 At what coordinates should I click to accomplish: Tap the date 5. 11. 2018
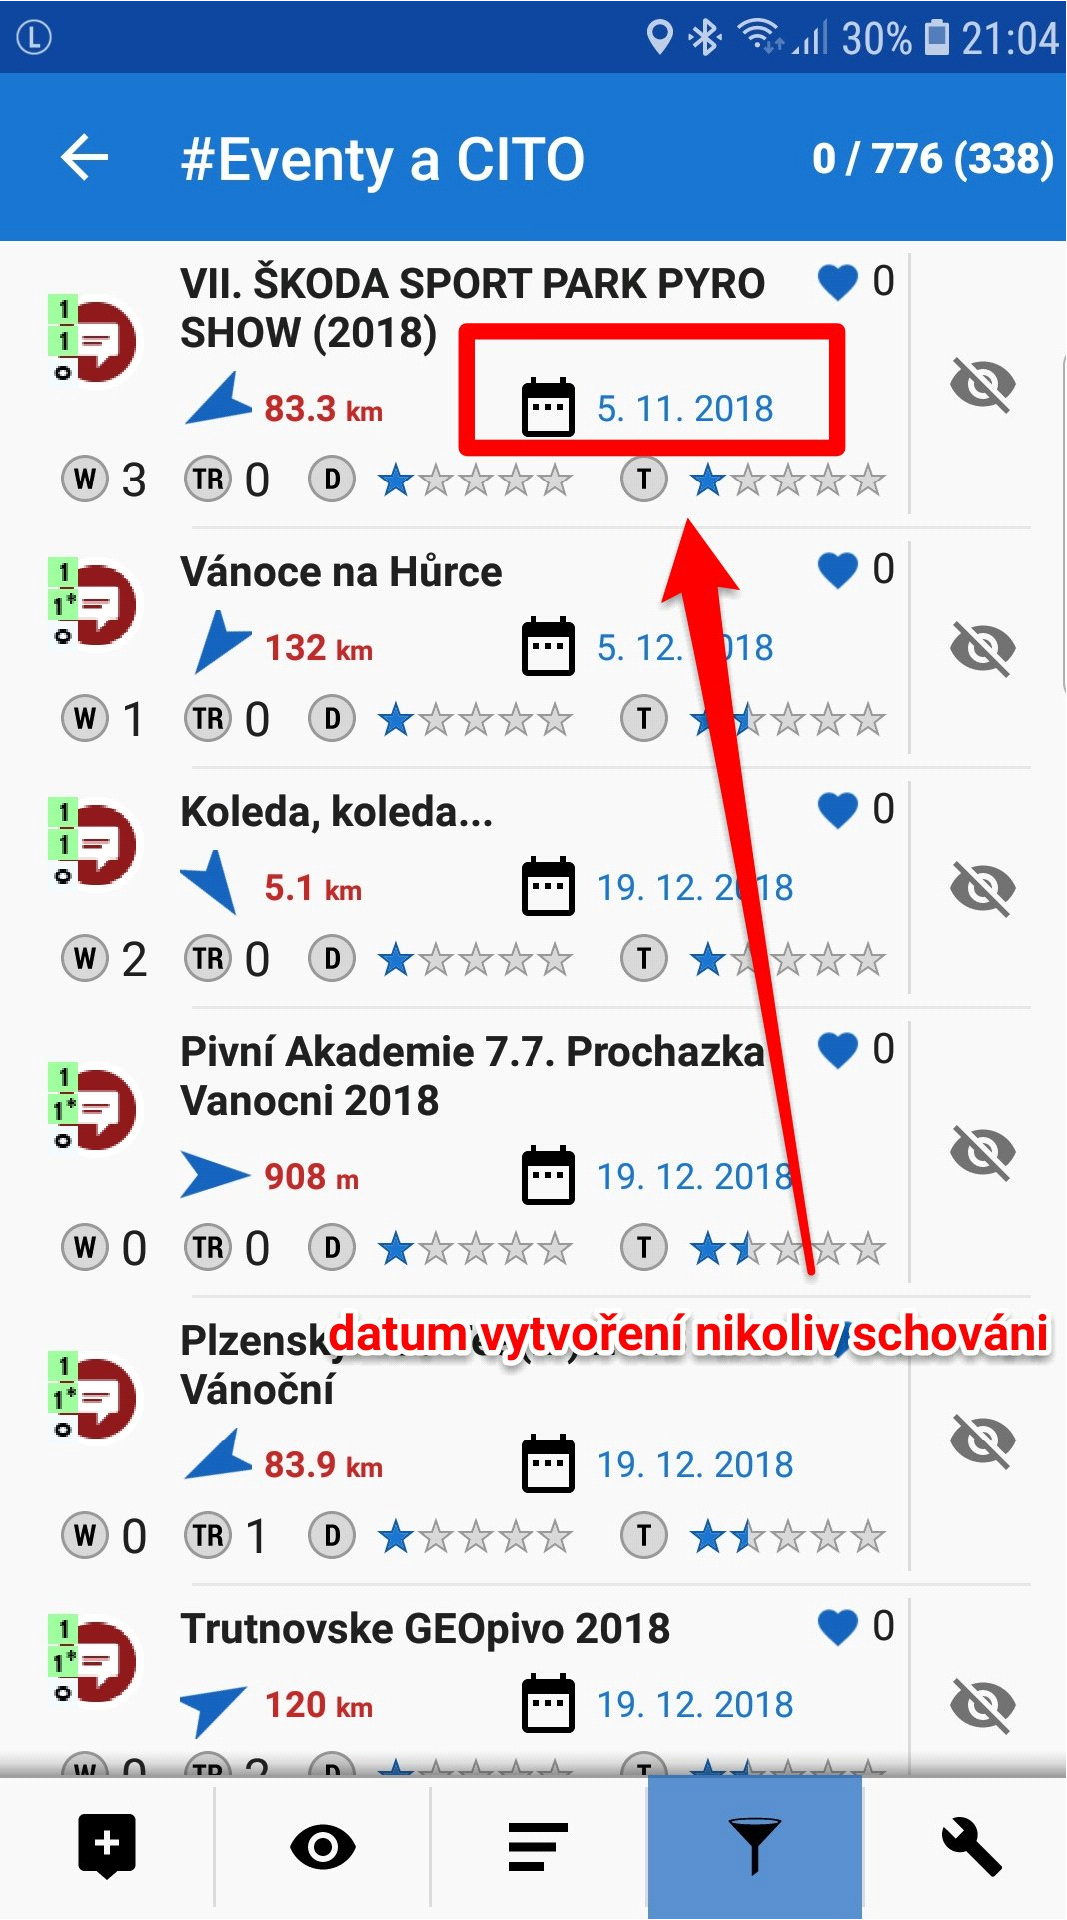685,409
